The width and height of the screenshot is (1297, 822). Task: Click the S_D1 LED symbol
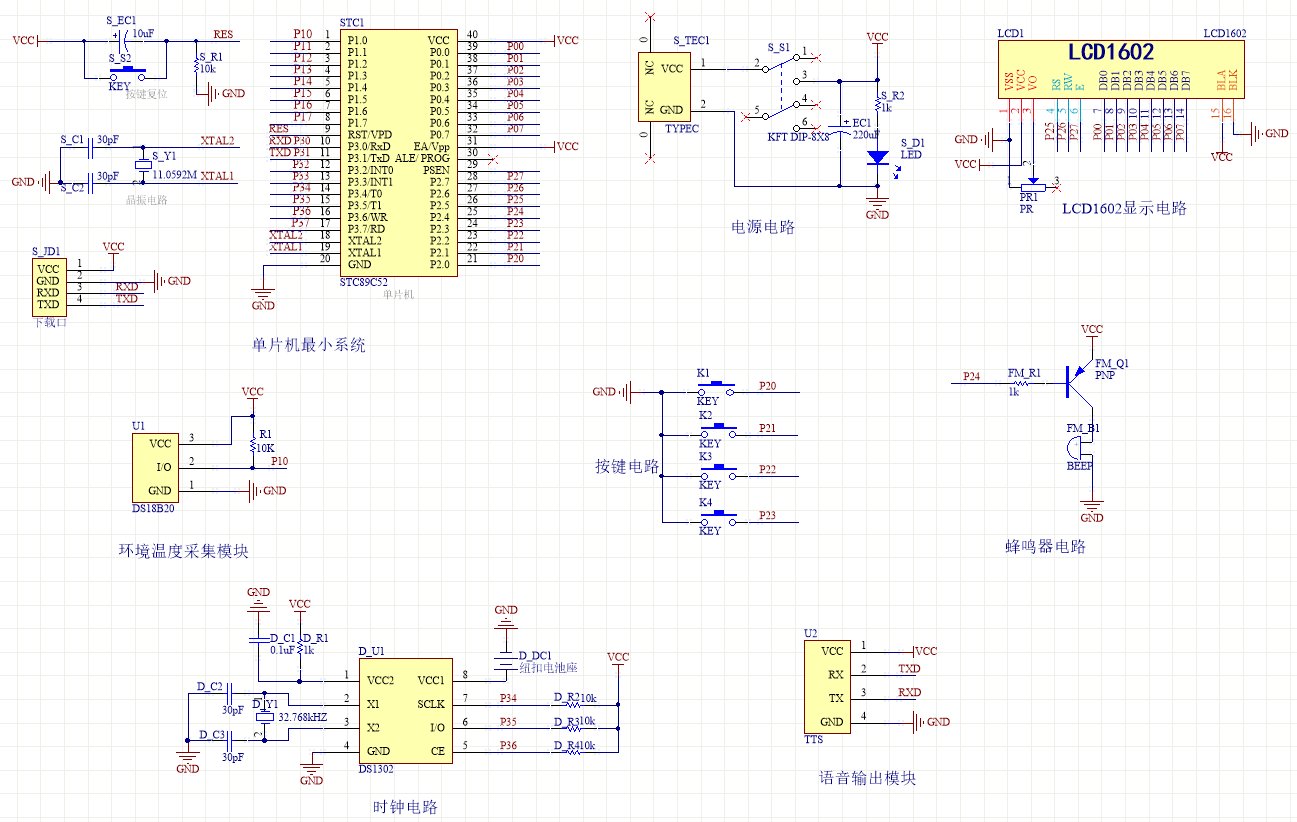pyautogui.click(x=878, y=158)
